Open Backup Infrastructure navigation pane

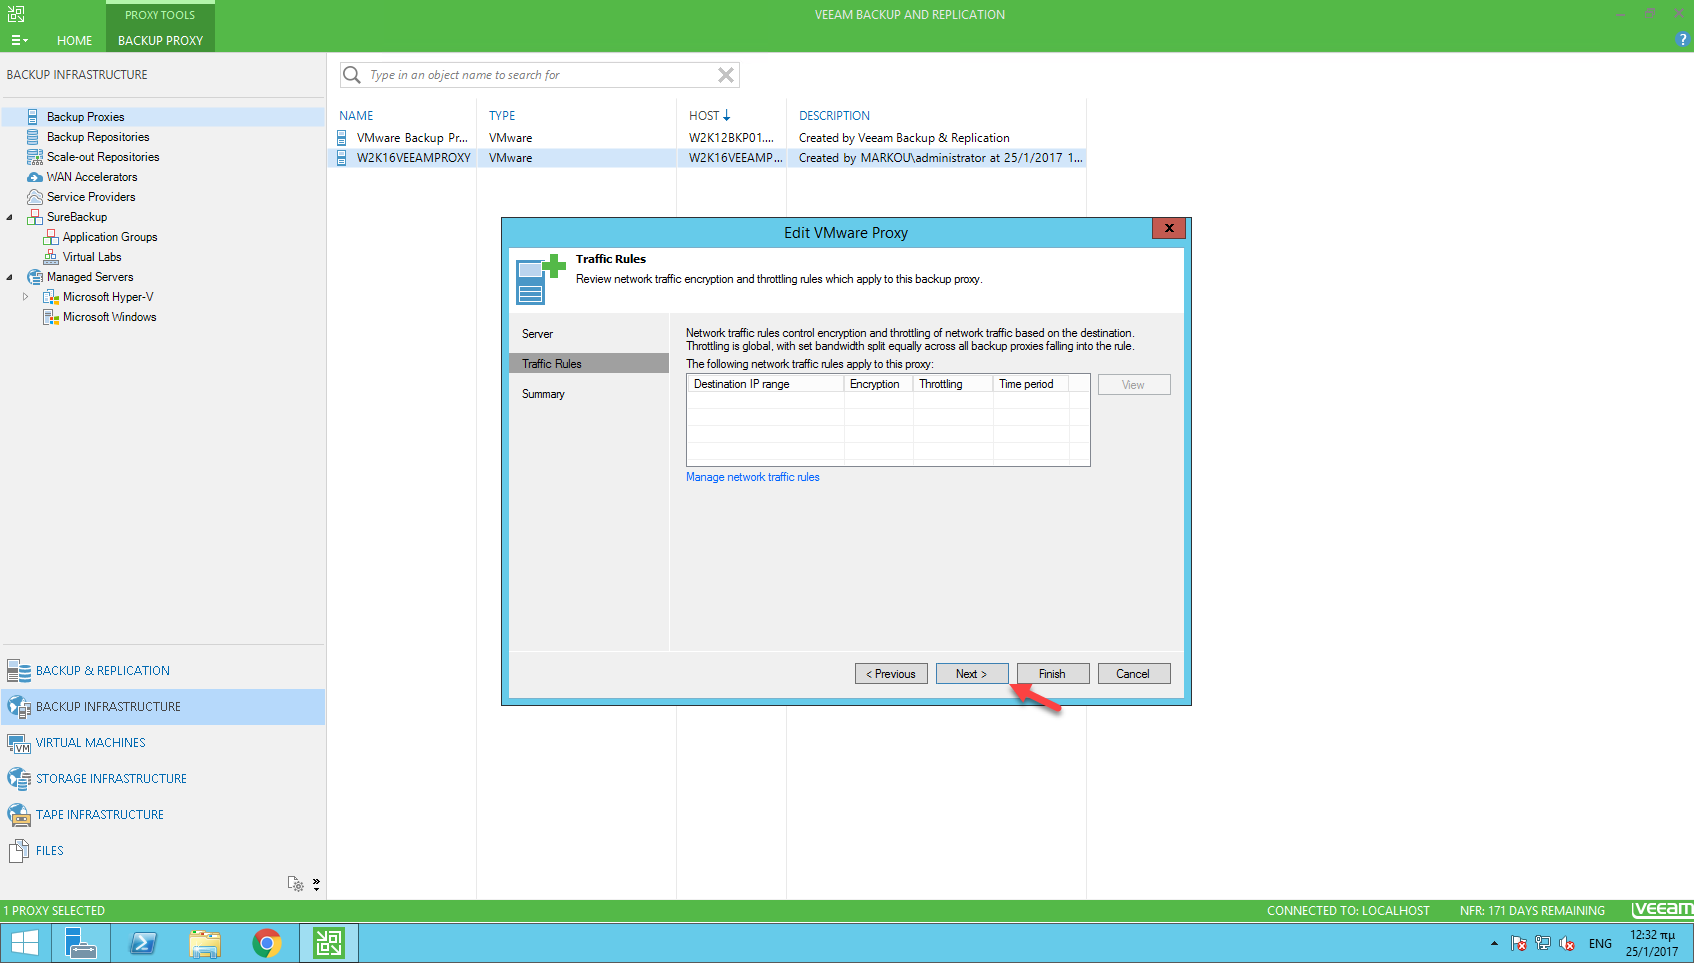click(163, 707)
